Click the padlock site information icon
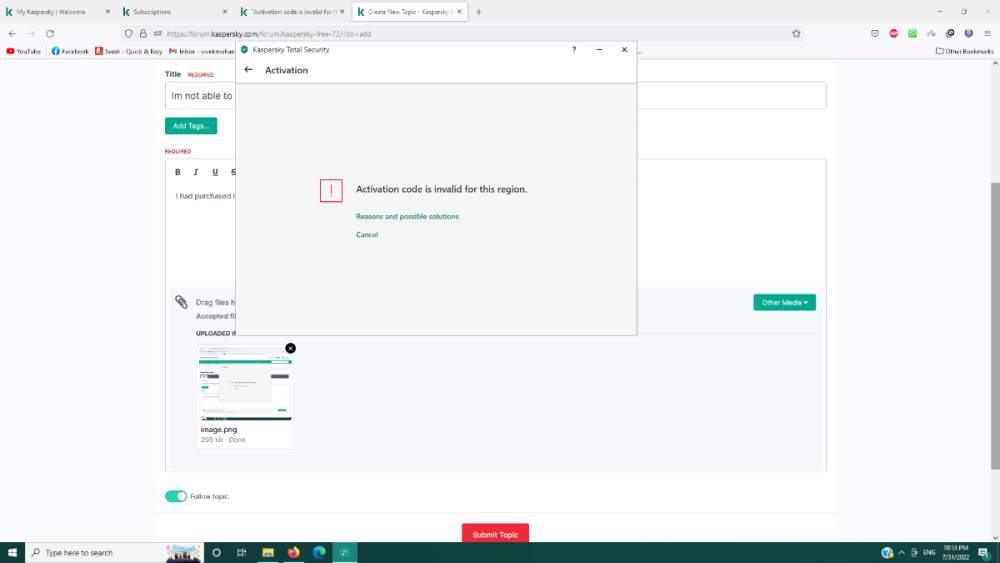The width and height of the screenshot is (1000, 563). click(143, 34)
